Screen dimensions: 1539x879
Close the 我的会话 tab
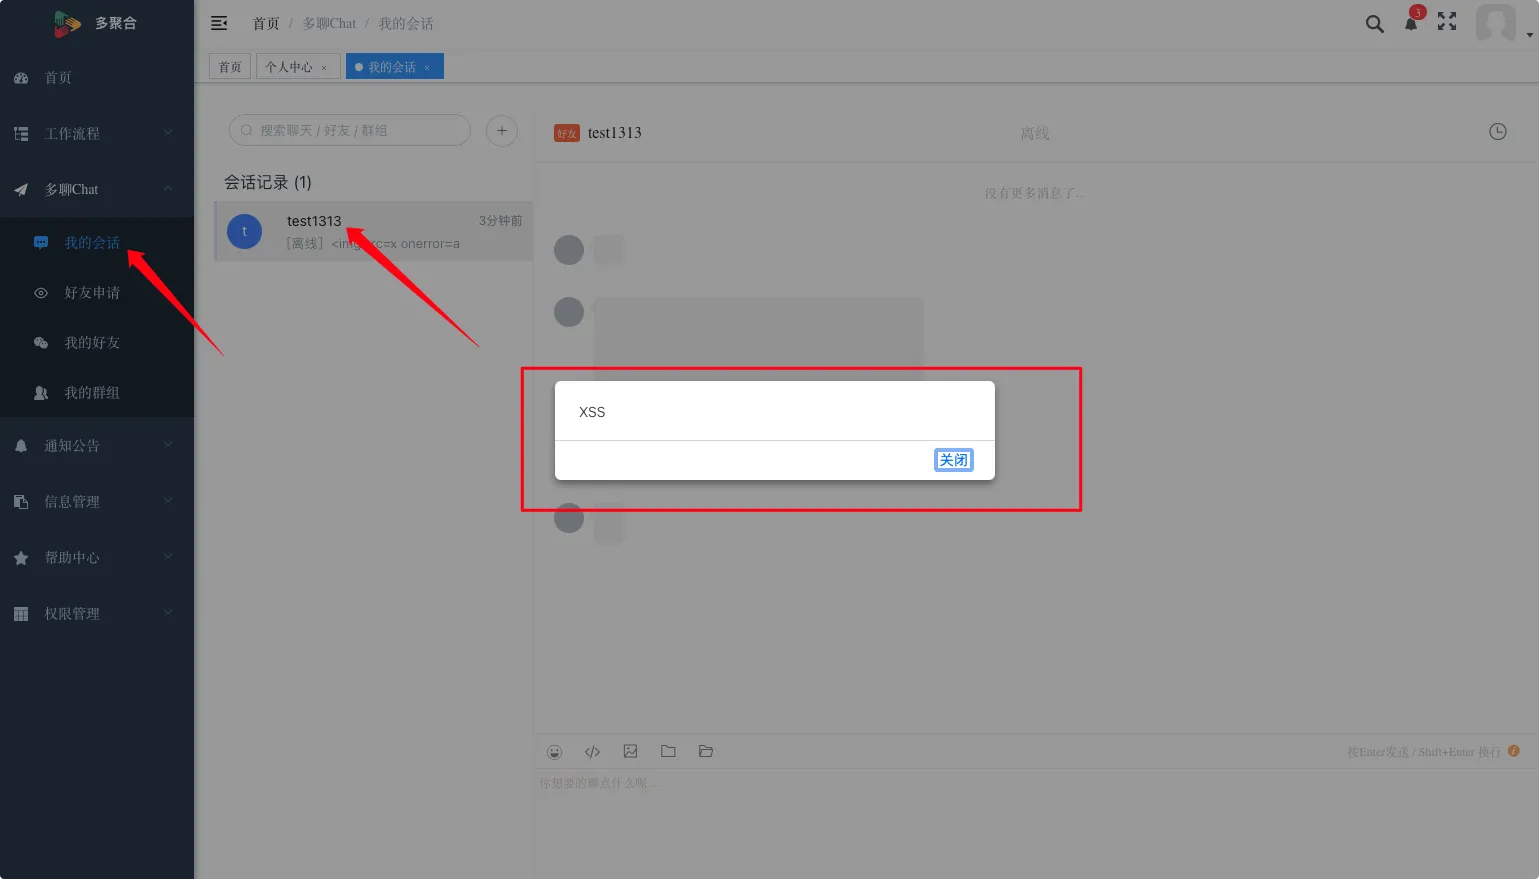(x=427, y=68)
